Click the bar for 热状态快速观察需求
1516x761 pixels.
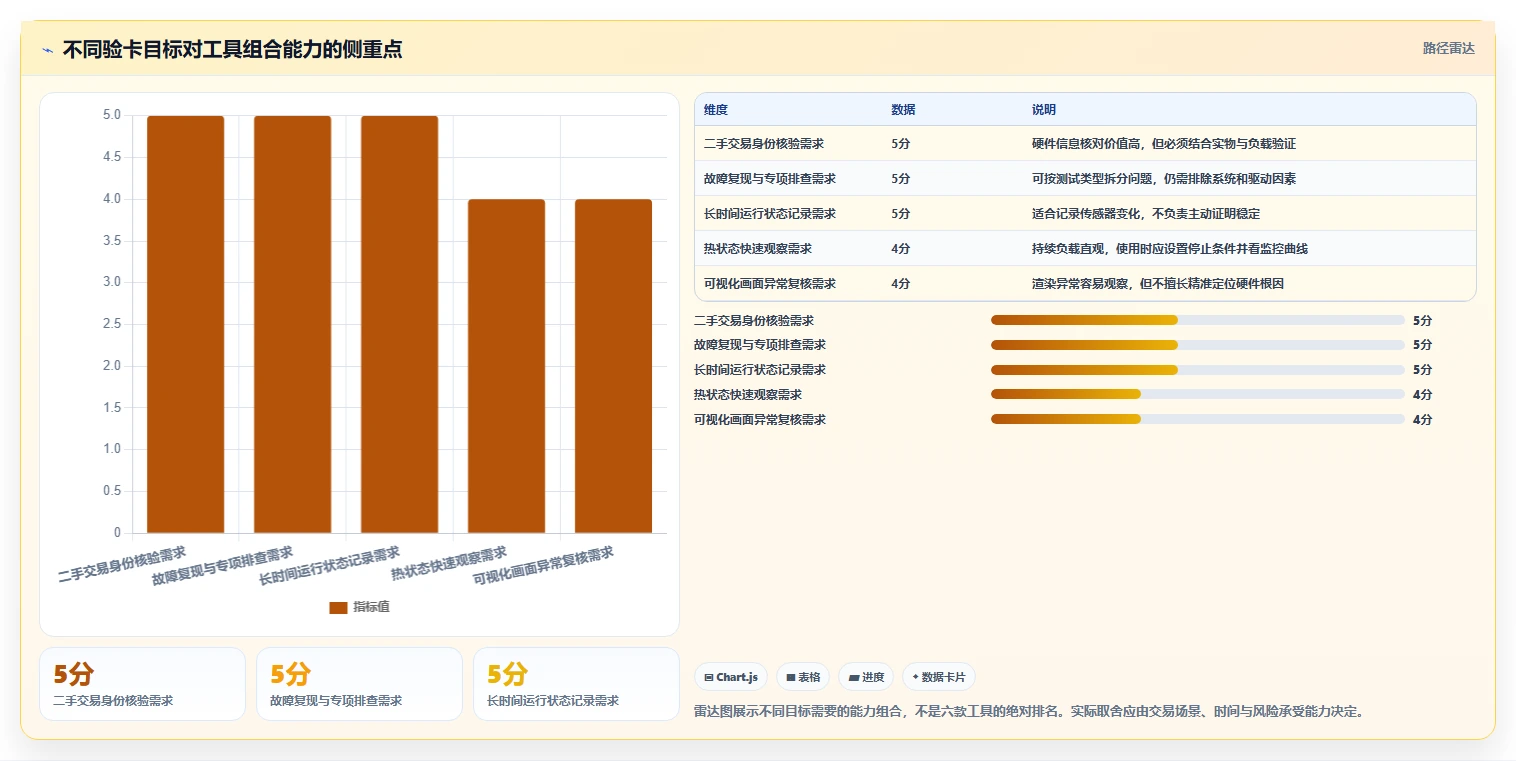click(506, 366)
